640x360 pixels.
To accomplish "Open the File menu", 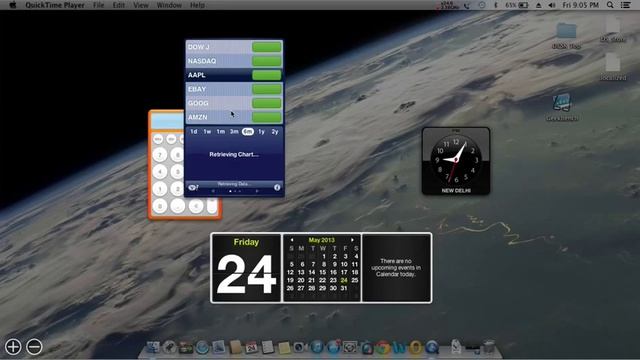I will 98,5.
